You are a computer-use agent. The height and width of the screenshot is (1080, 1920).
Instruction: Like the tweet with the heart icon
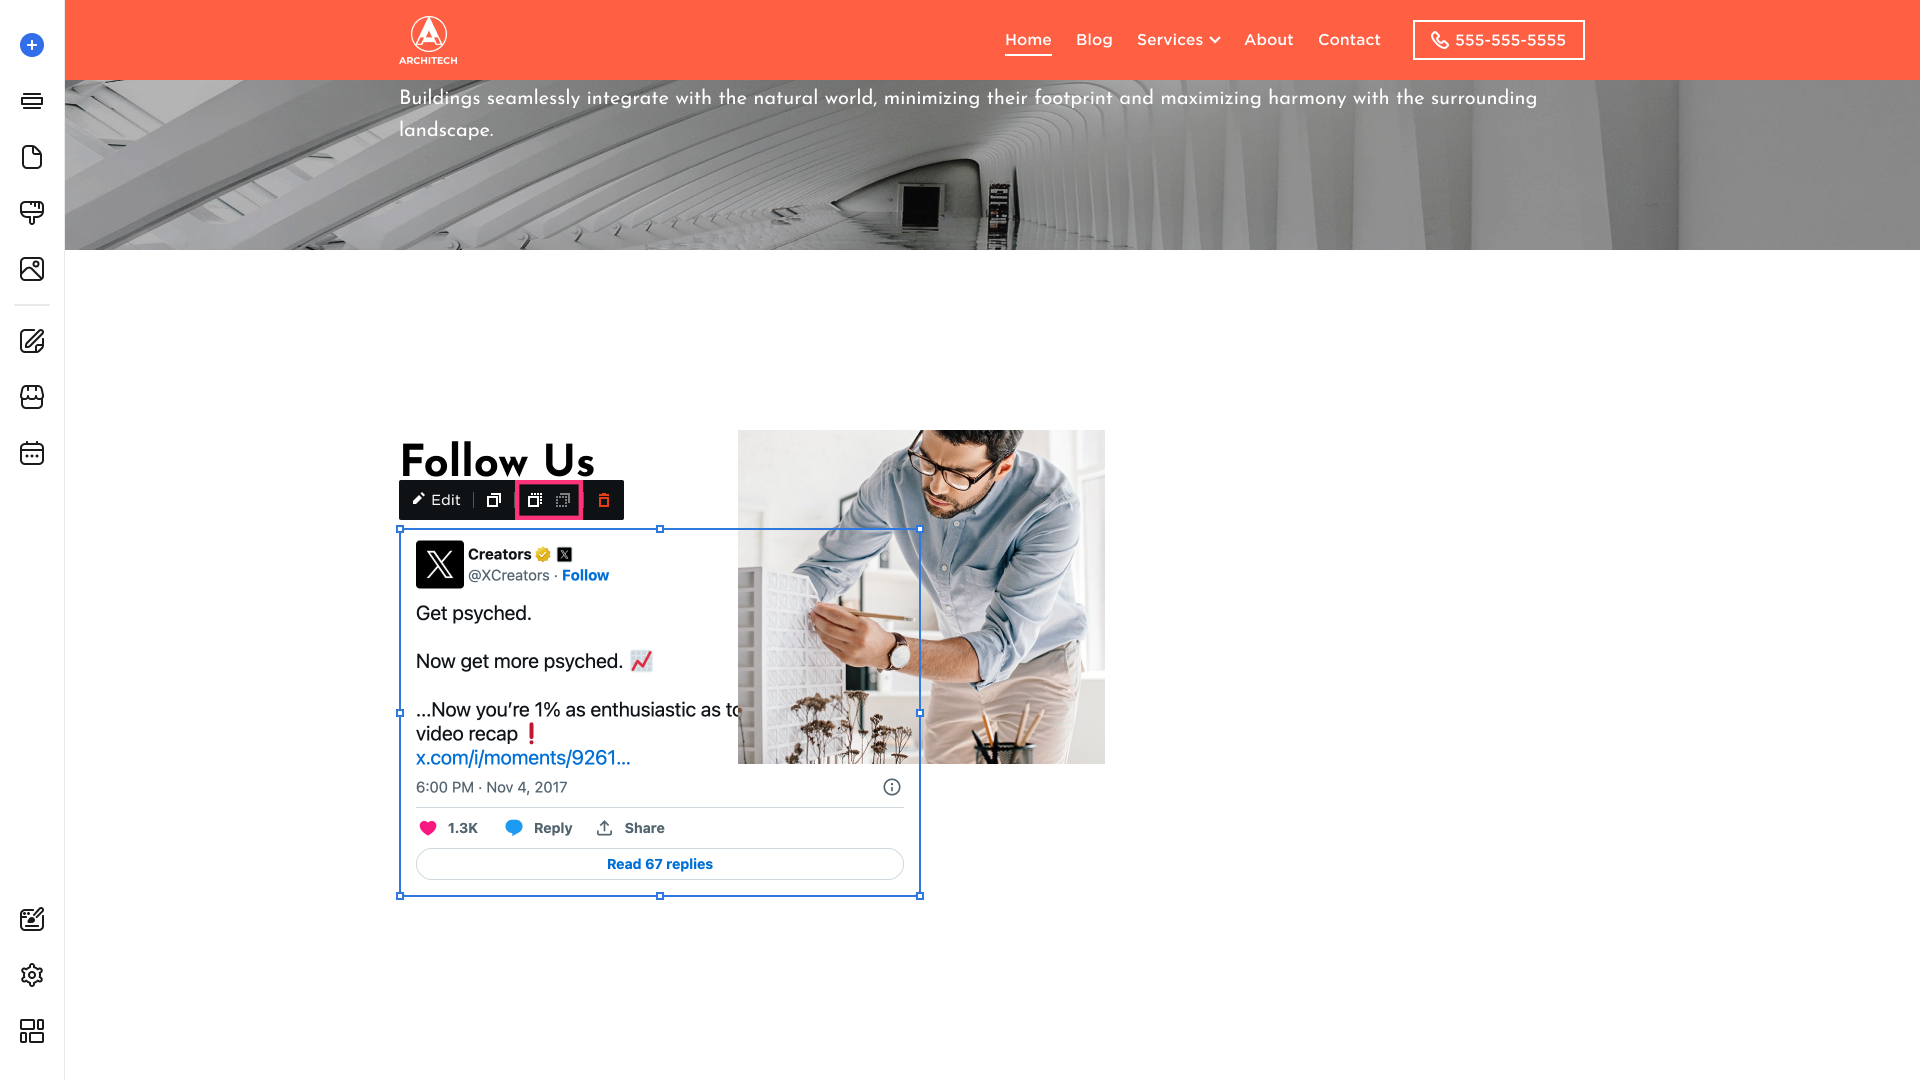[428, 828]
